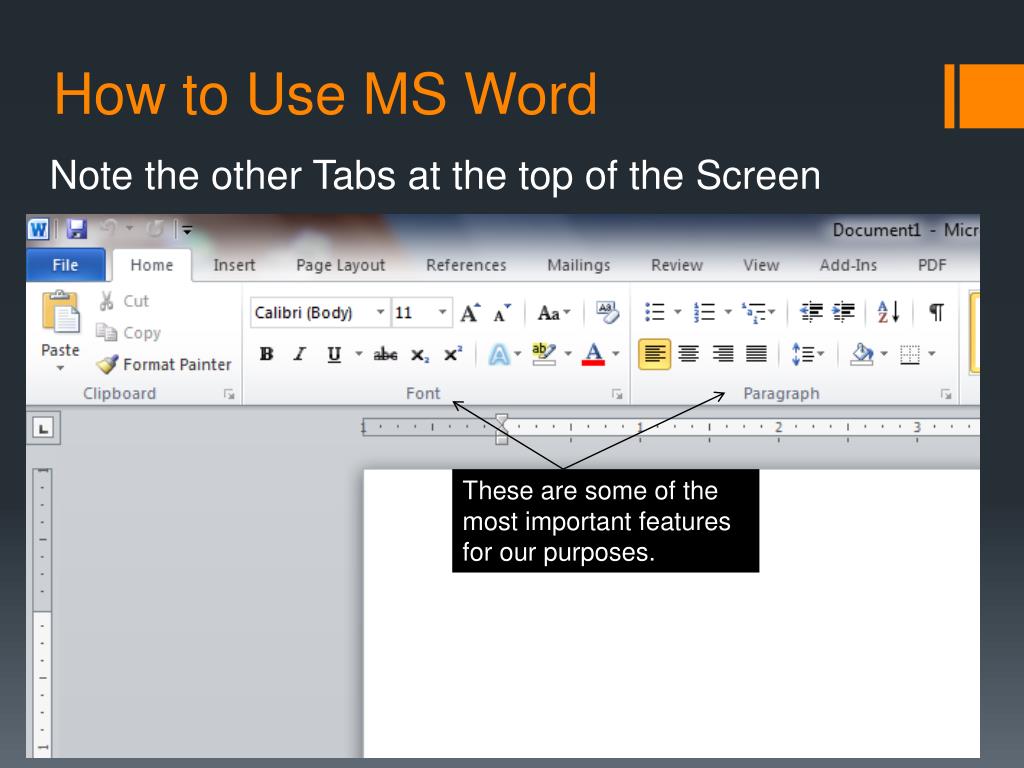Image resolution: width=1024 pixels, height=768 pixels.
Task: Copy the selection using the Copy icon
Action: [x=106, y=332]
